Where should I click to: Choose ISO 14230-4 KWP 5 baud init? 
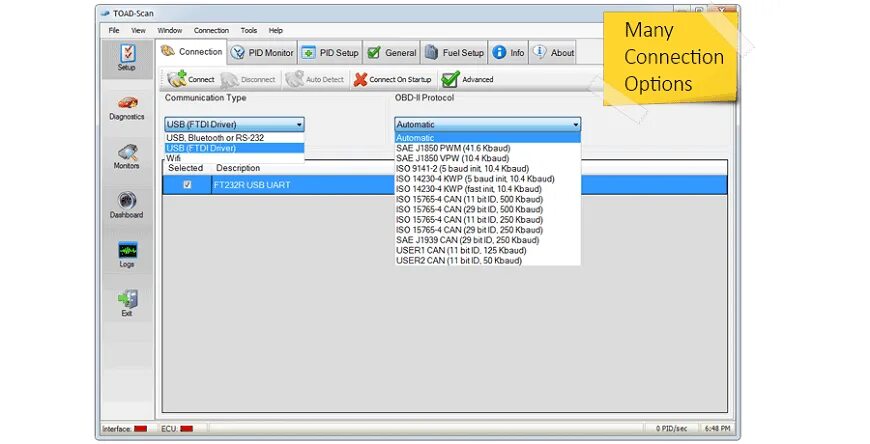(x=488, y=179)
